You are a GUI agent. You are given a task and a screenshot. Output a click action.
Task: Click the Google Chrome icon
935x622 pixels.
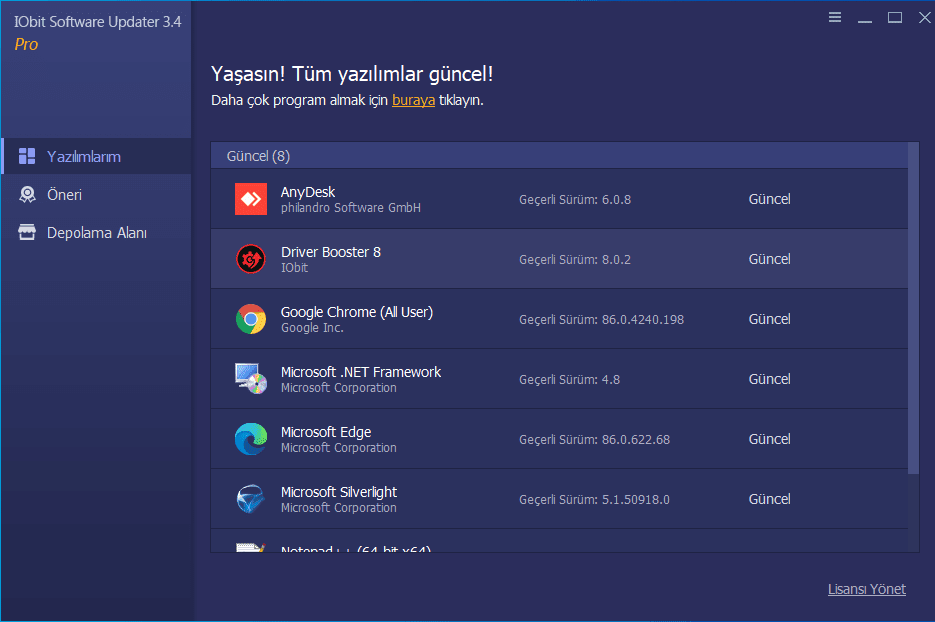pos(250,319)
